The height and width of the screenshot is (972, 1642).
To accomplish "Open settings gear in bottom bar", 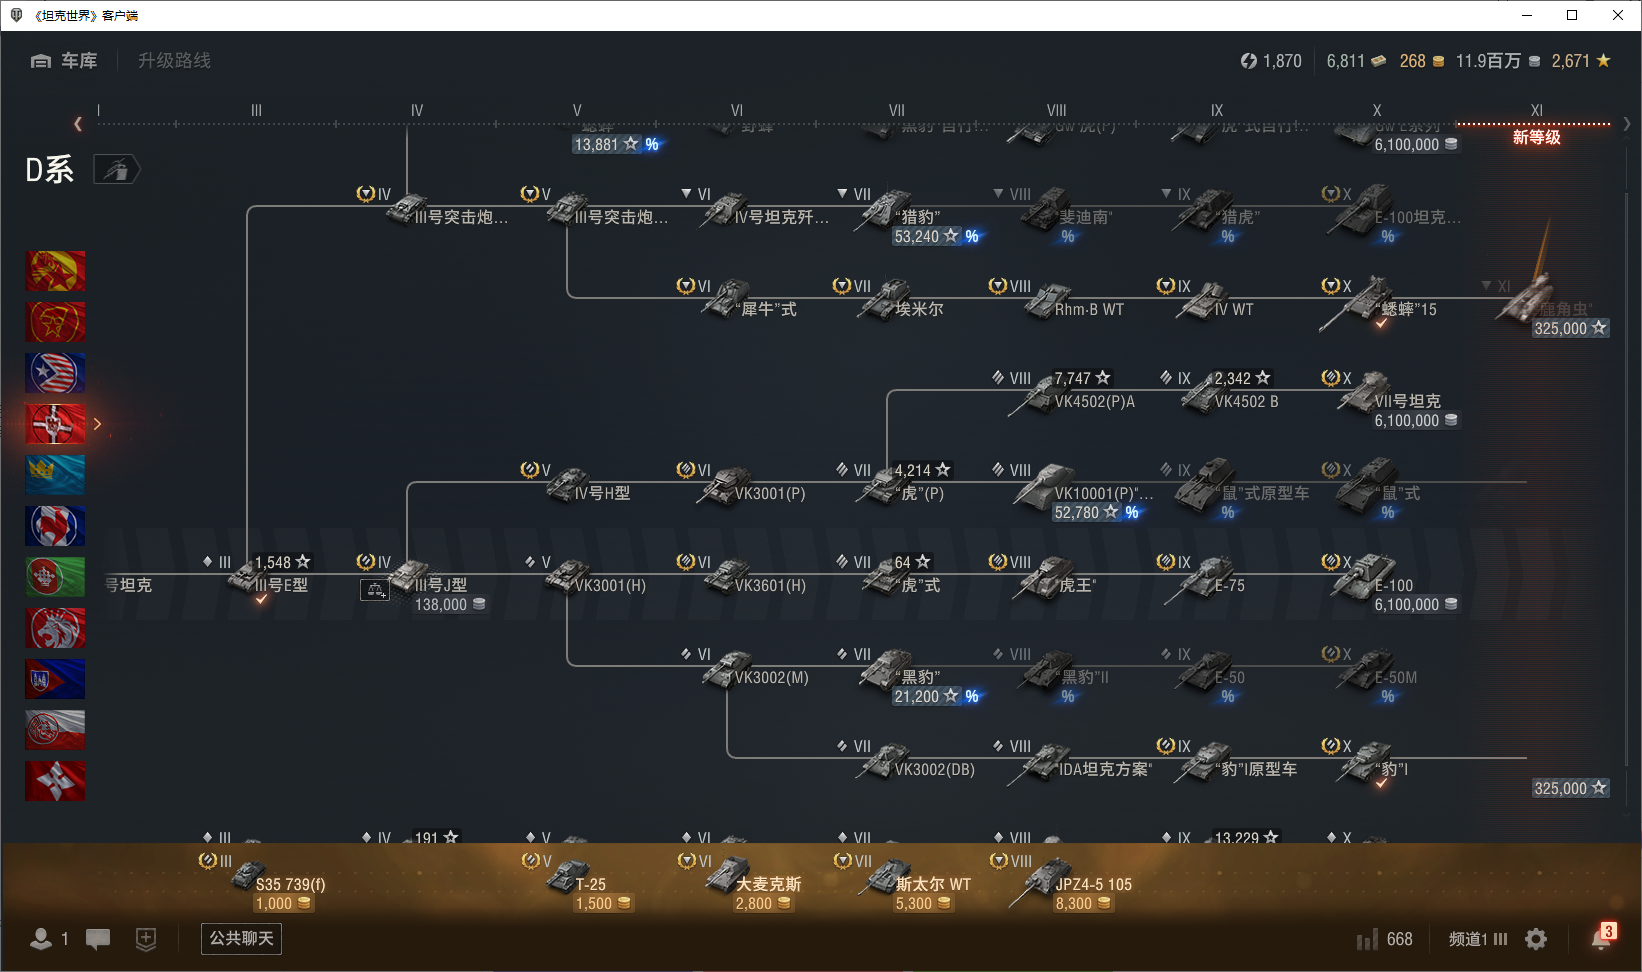I will coord(1536,939).
